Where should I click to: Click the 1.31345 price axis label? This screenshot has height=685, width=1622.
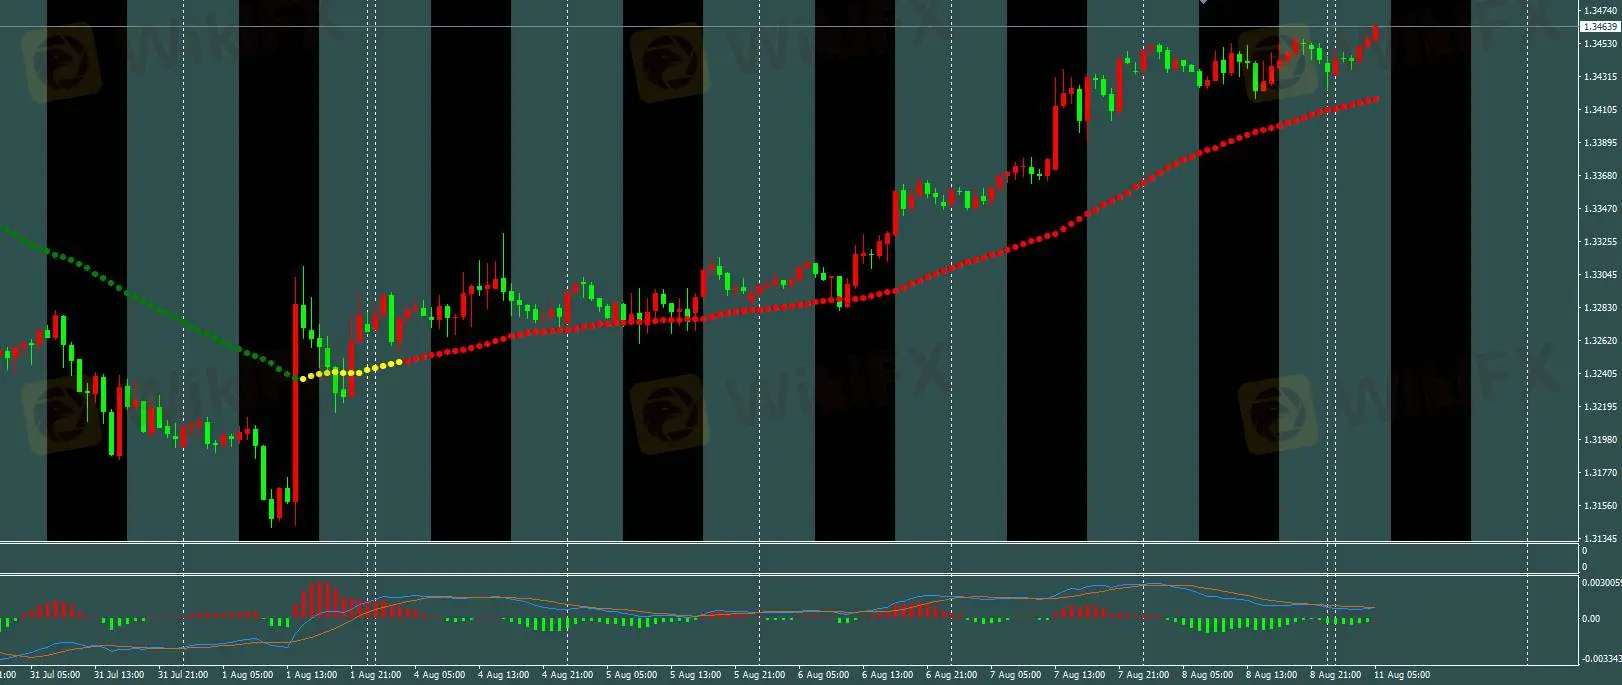[1601, 538]
